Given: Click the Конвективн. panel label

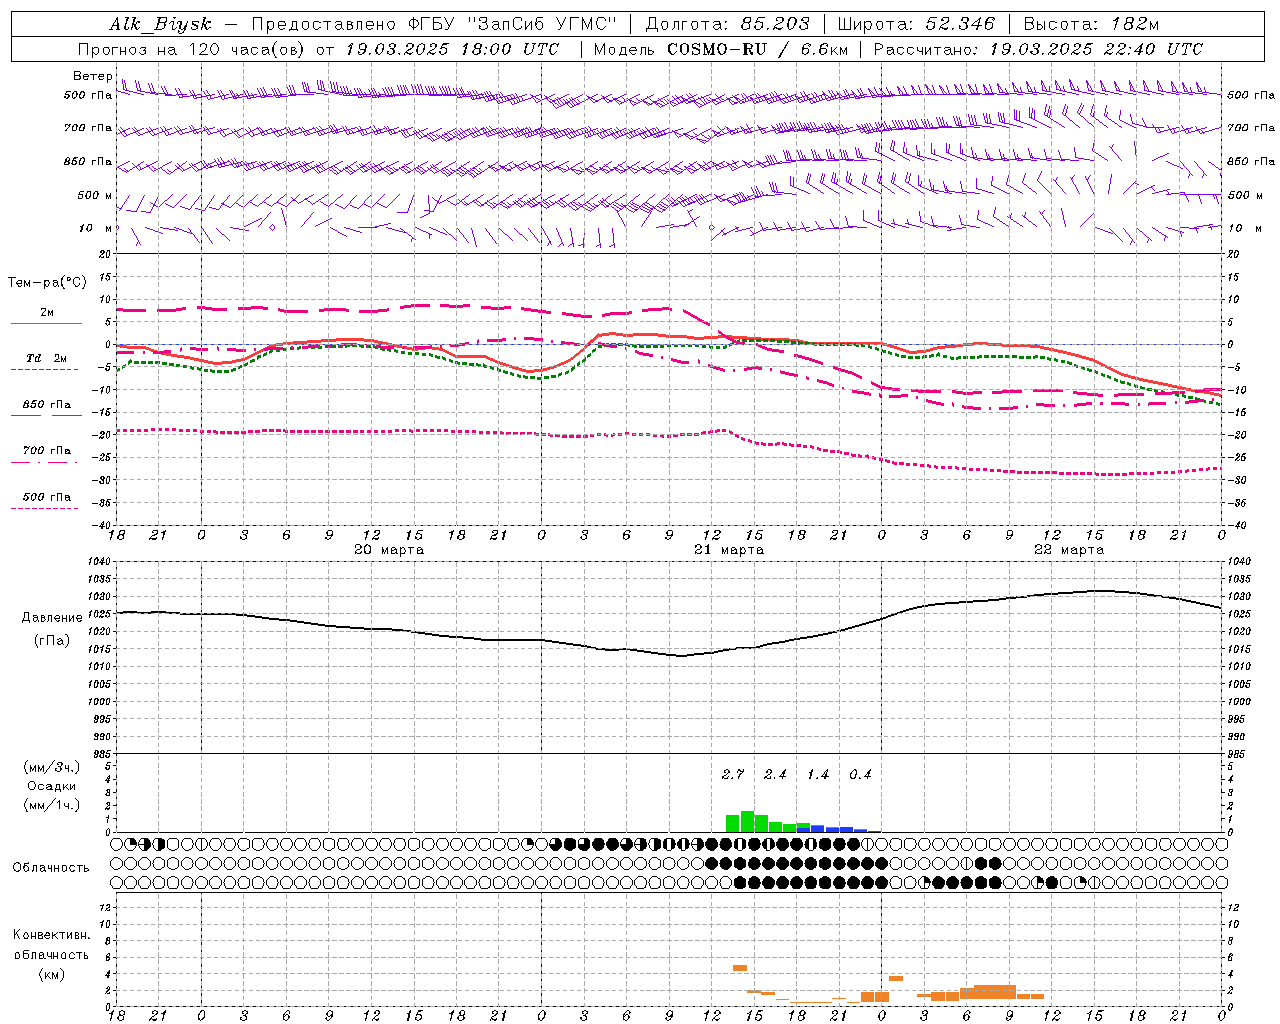Looking at the screenshot, I should click(x=51, y=935).
